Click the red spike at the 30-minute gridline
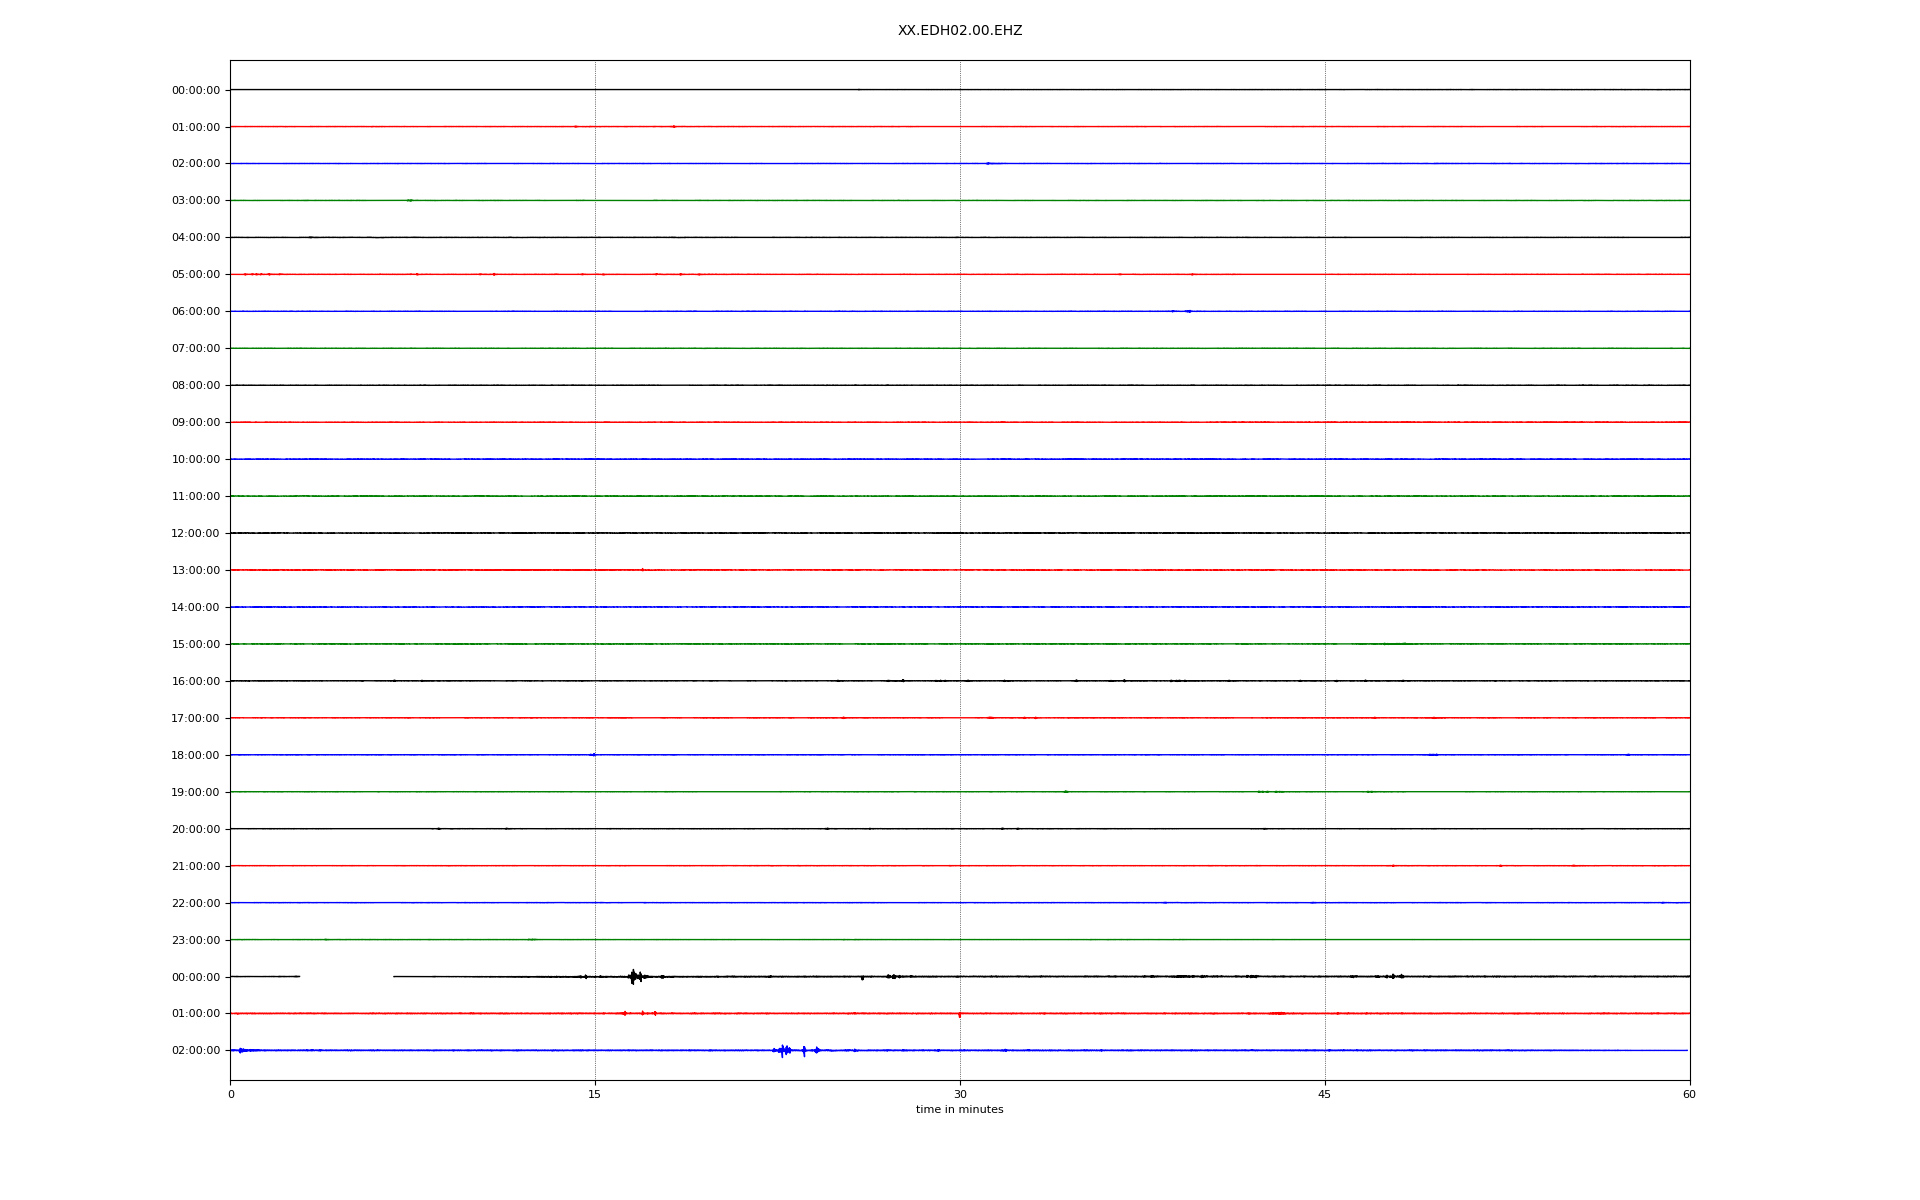 click(x=959, y=1015)
